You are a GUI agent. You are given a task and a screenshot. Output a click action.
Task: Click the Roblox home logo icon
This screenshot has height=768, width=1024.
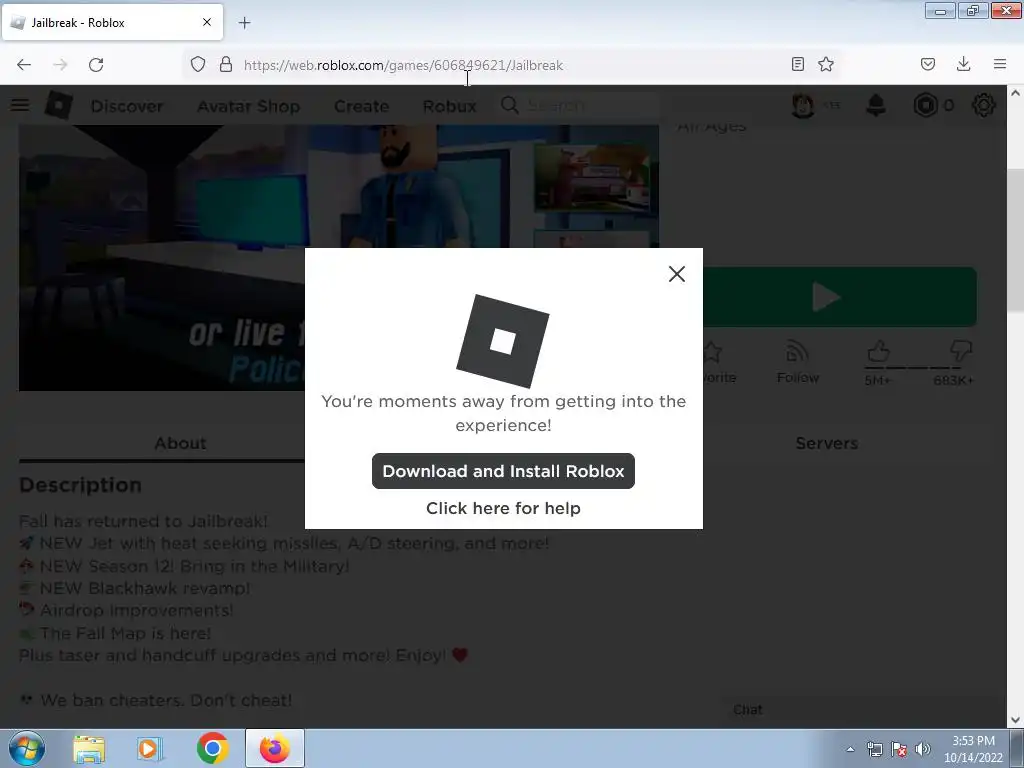pos(59,105)
